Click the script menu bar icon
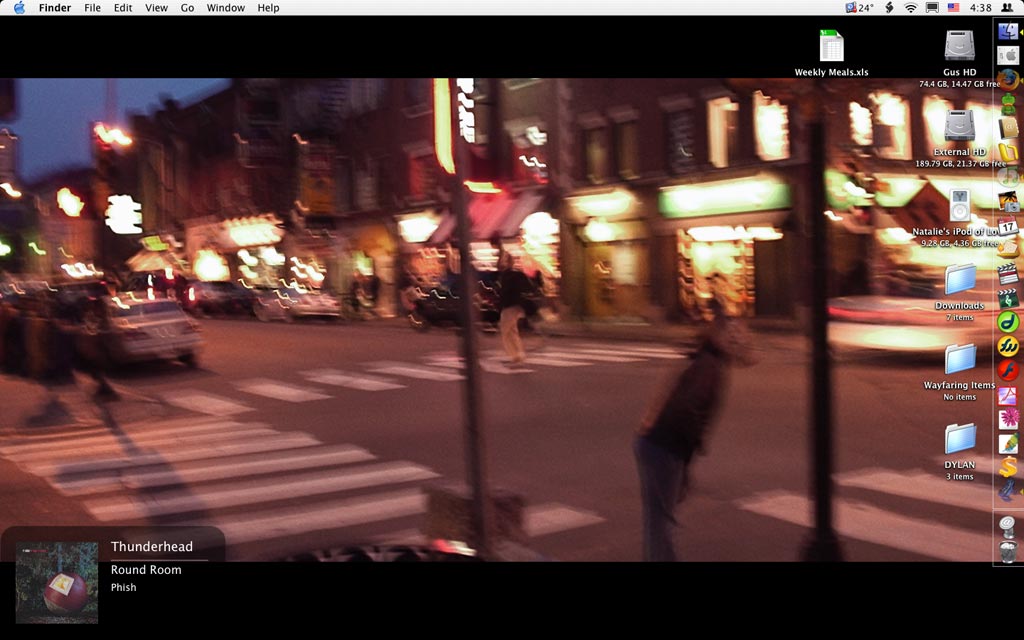Image resolution: width=1024 pixels, height=640 pixels. pyautogui.click(x=889, y=8)
